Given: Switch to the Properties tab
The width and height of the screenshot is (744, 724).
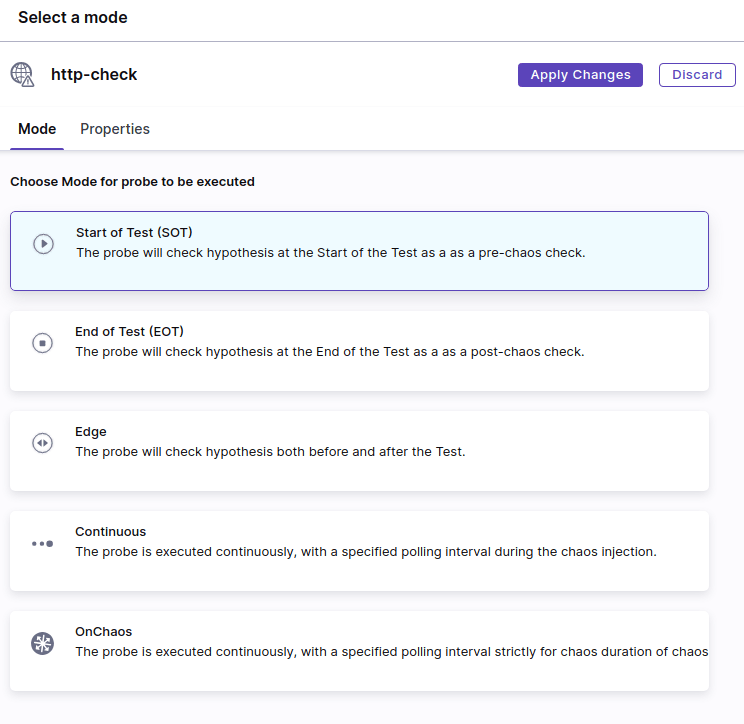Looking at the screenshot, I should point(115,129).
